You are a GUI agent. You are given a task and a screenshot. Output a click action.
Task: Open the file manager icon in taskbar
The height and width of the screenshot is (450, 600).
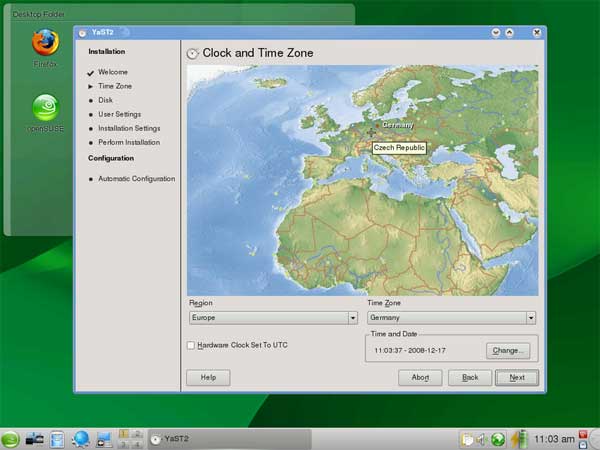[58, 438]
